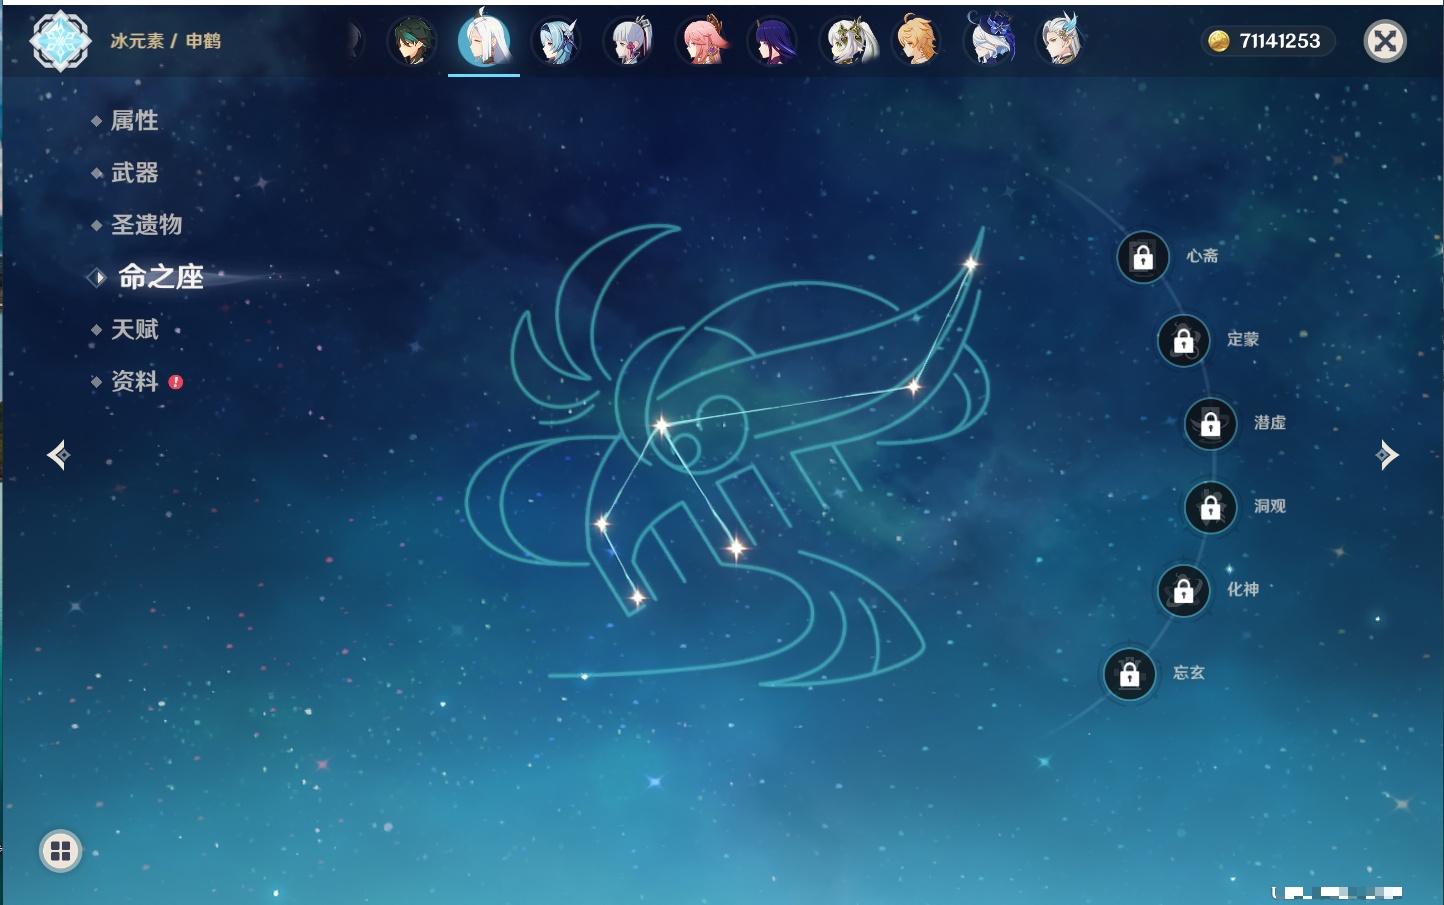Close the character screen

pos(1385,41)
